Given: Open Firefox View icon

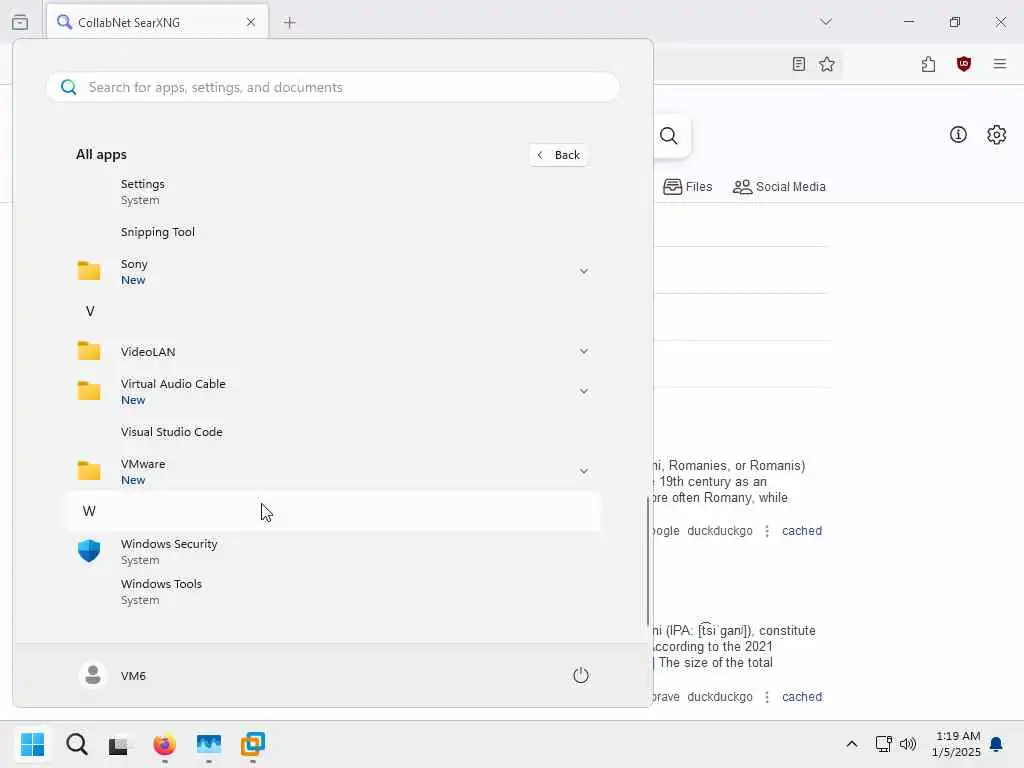Looking at the screenshot, I should pos(20,22).
